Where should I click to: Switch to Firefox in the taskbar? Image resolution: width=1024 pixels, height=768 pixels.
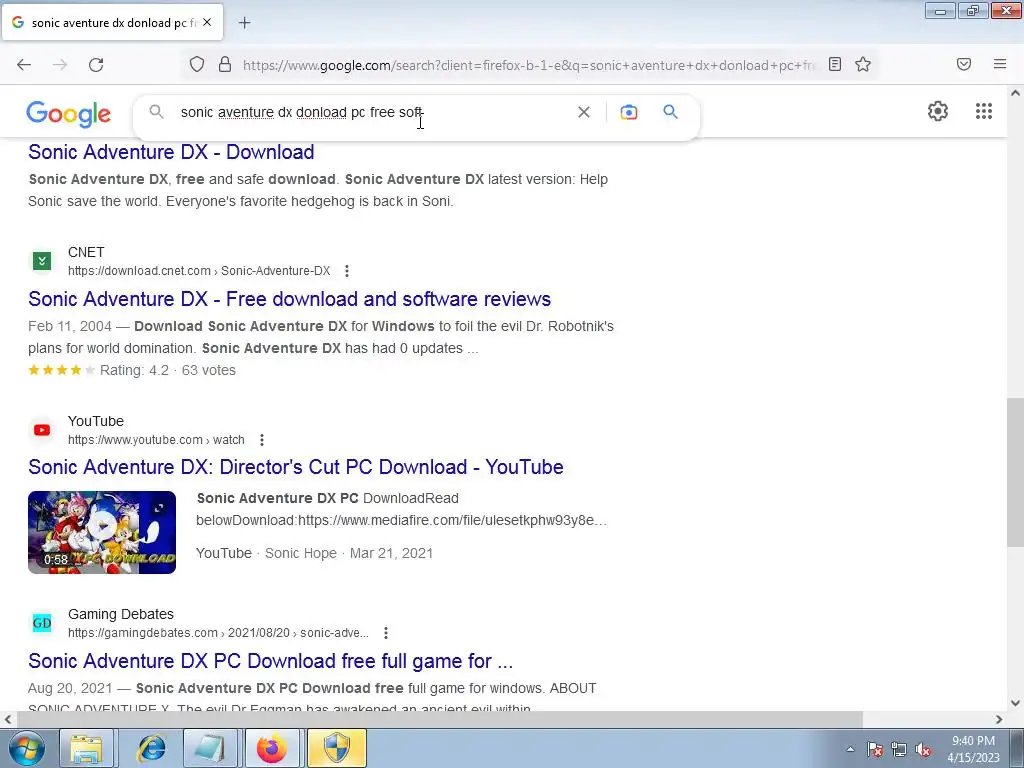(272, 748)
